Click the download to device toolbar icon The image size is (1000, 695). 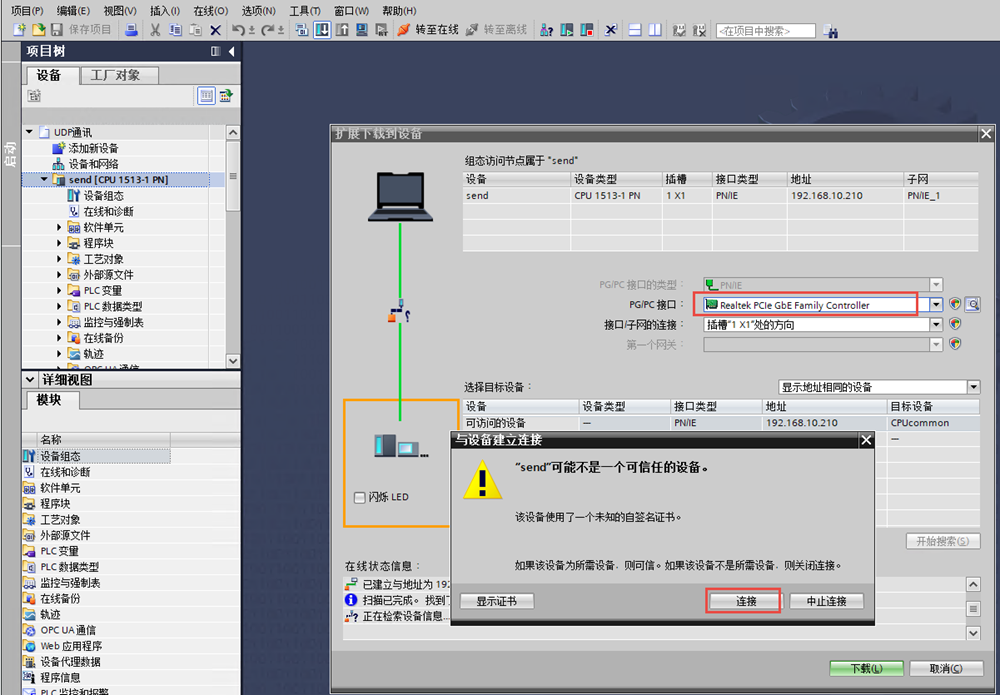point(323,30)
